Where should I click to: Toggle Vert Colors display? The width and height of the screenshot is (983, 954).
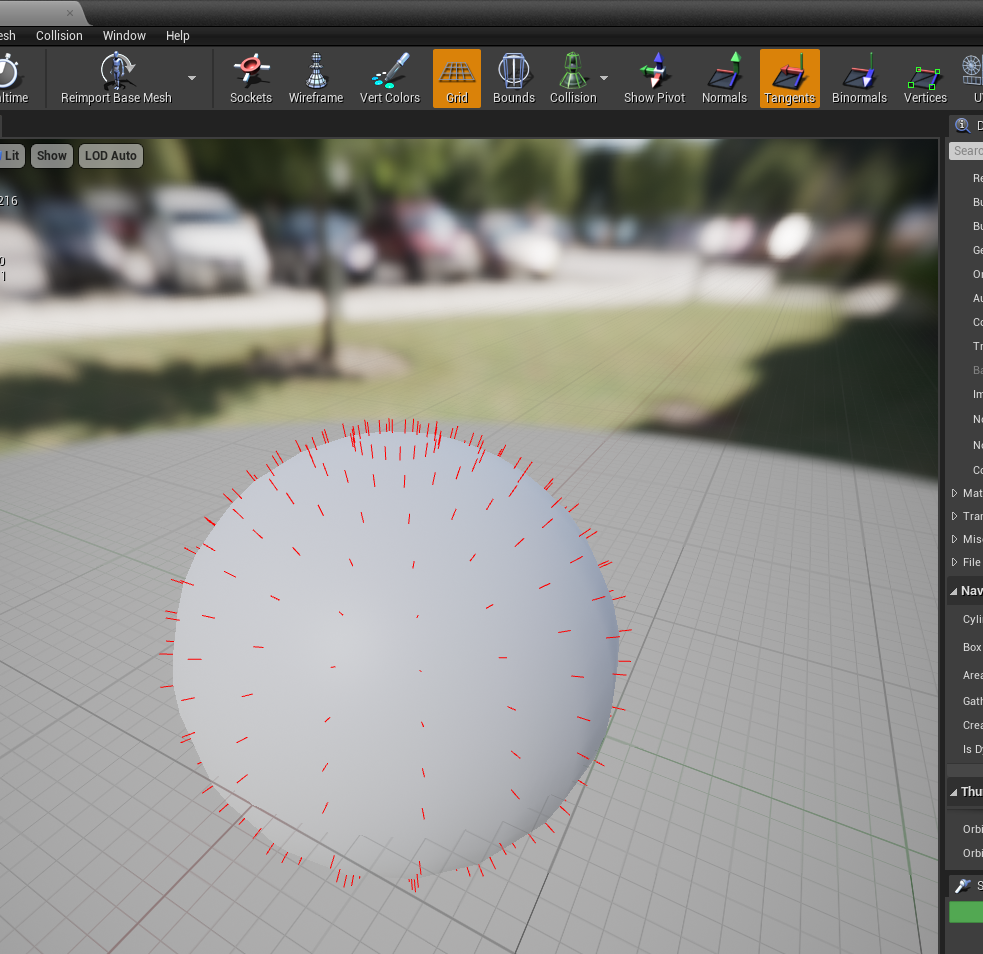pos(389,78)
